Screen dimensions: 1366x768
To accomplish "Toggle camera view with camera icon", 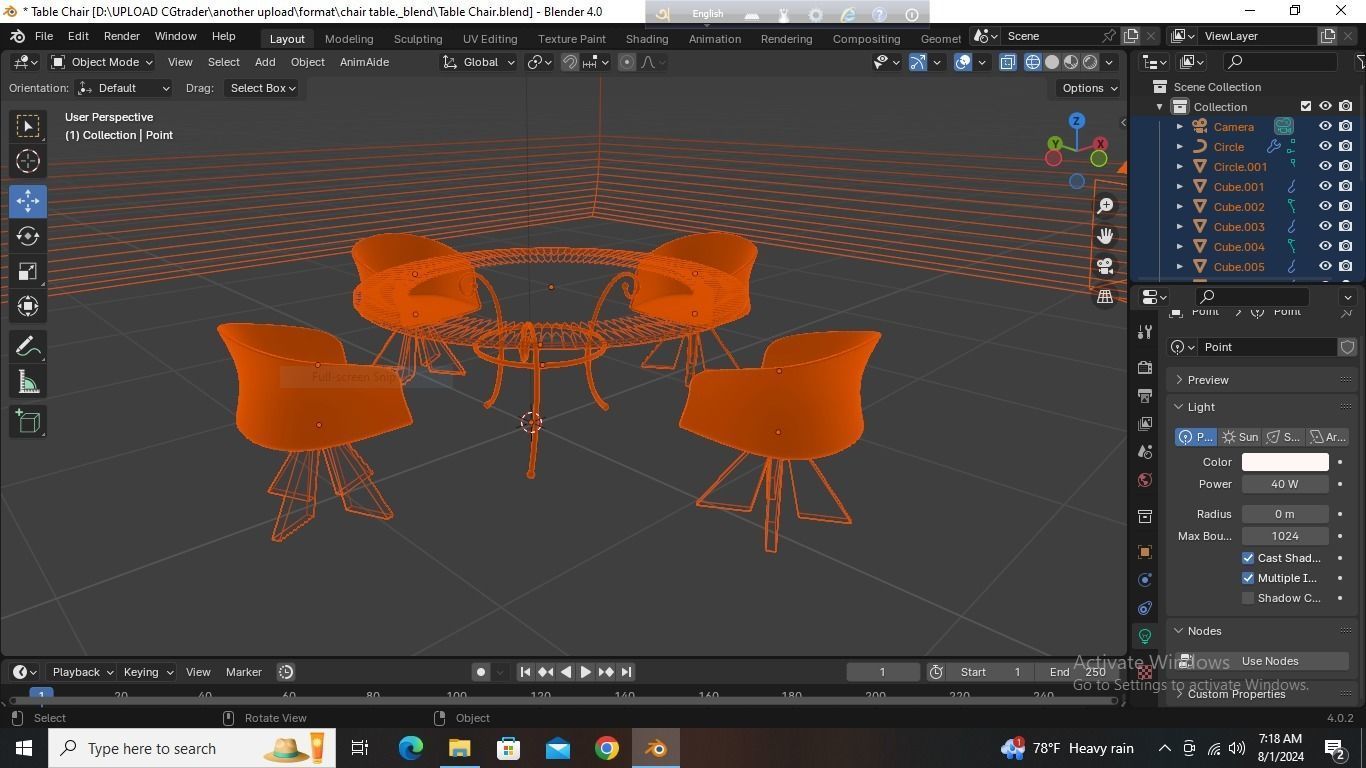I will click(1105, 266).
